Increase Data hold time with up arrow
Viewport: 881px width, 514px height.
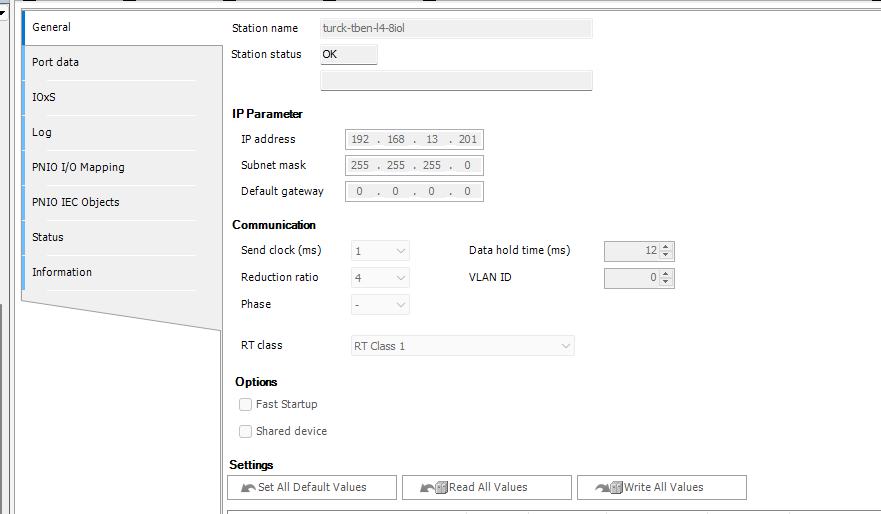coord(666,247)
